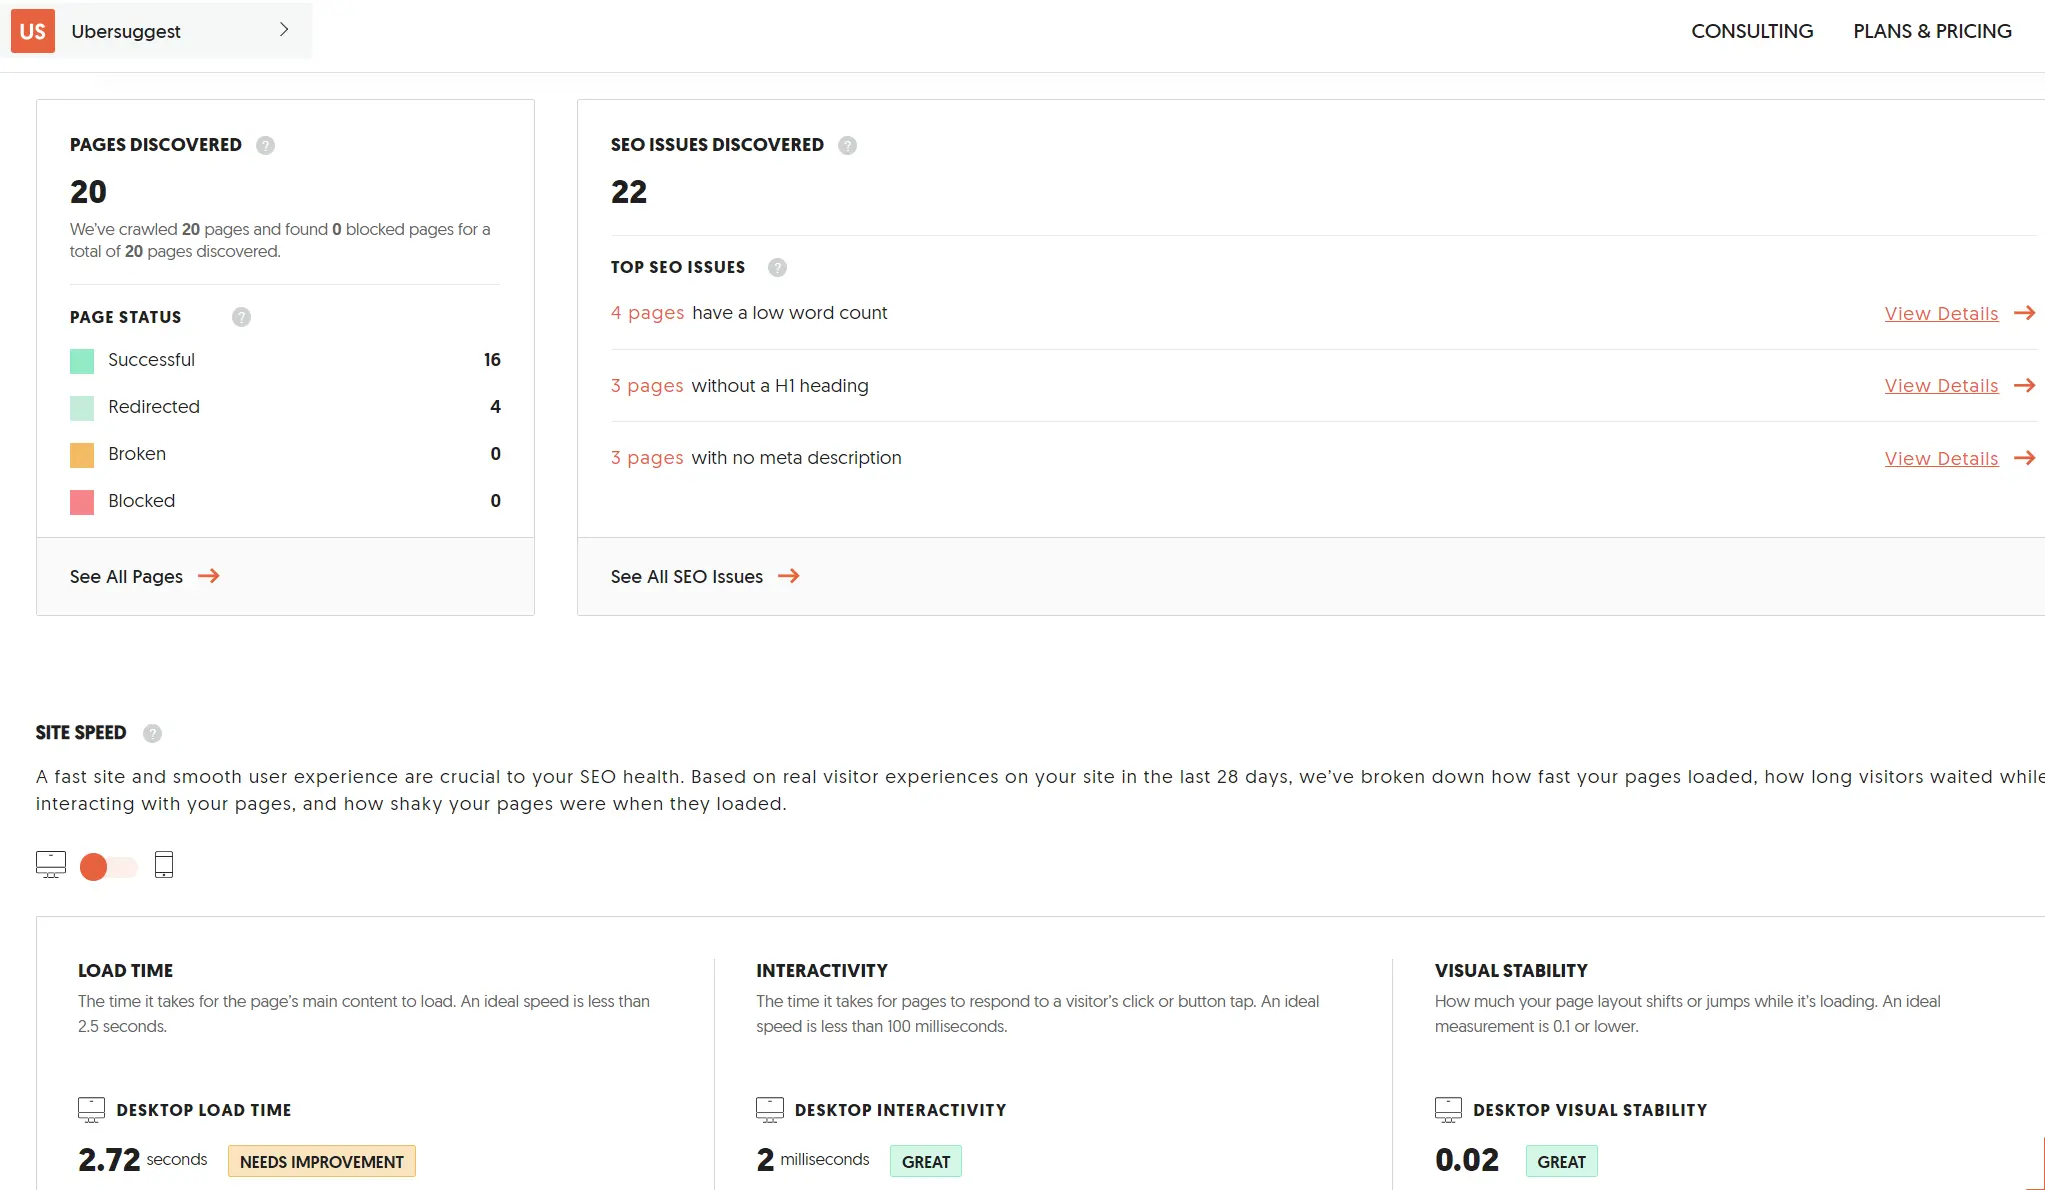The height and width of the screenshot is (1190, 2045).
Task: Click the Ubersuggest US logo icon
Action: [32, 30]
